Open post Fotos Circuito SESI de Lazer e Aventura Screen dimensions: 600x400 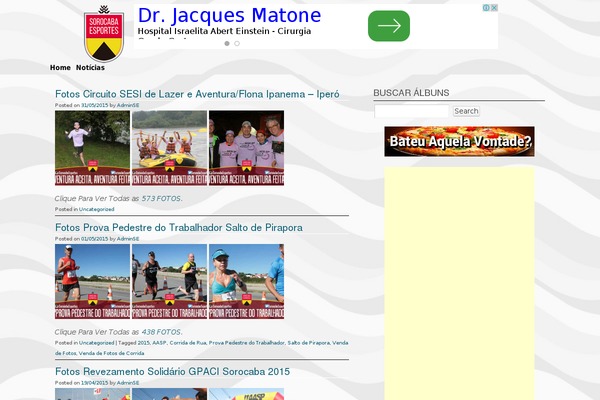pos(197,94)
